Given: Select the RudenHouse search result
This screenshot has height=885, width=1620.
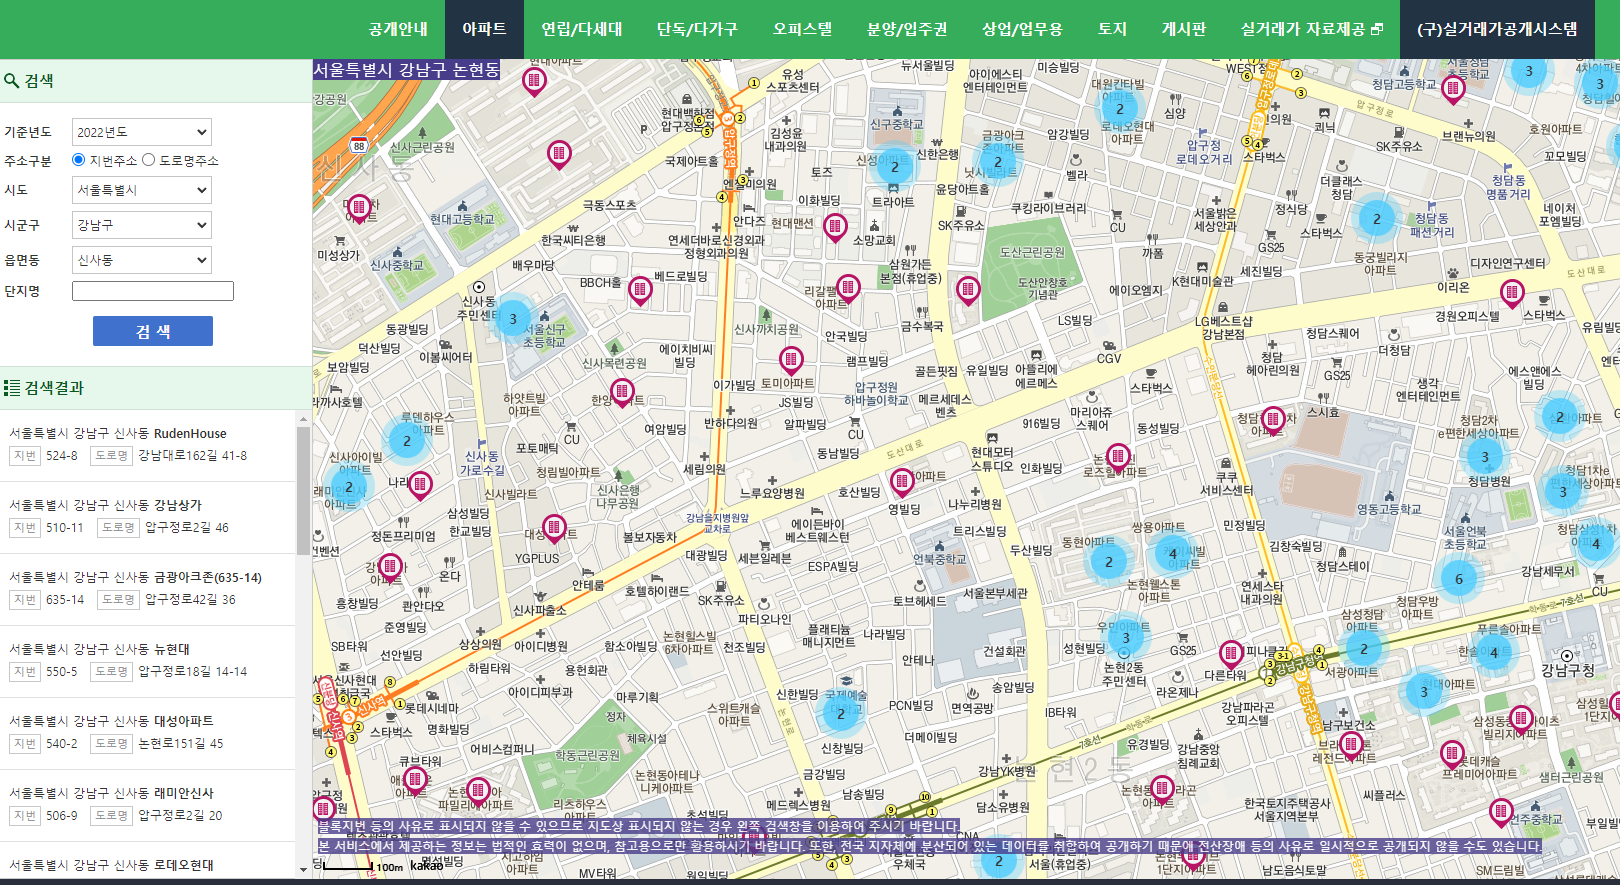Looking at the screenshot, I should click(148, 445).
